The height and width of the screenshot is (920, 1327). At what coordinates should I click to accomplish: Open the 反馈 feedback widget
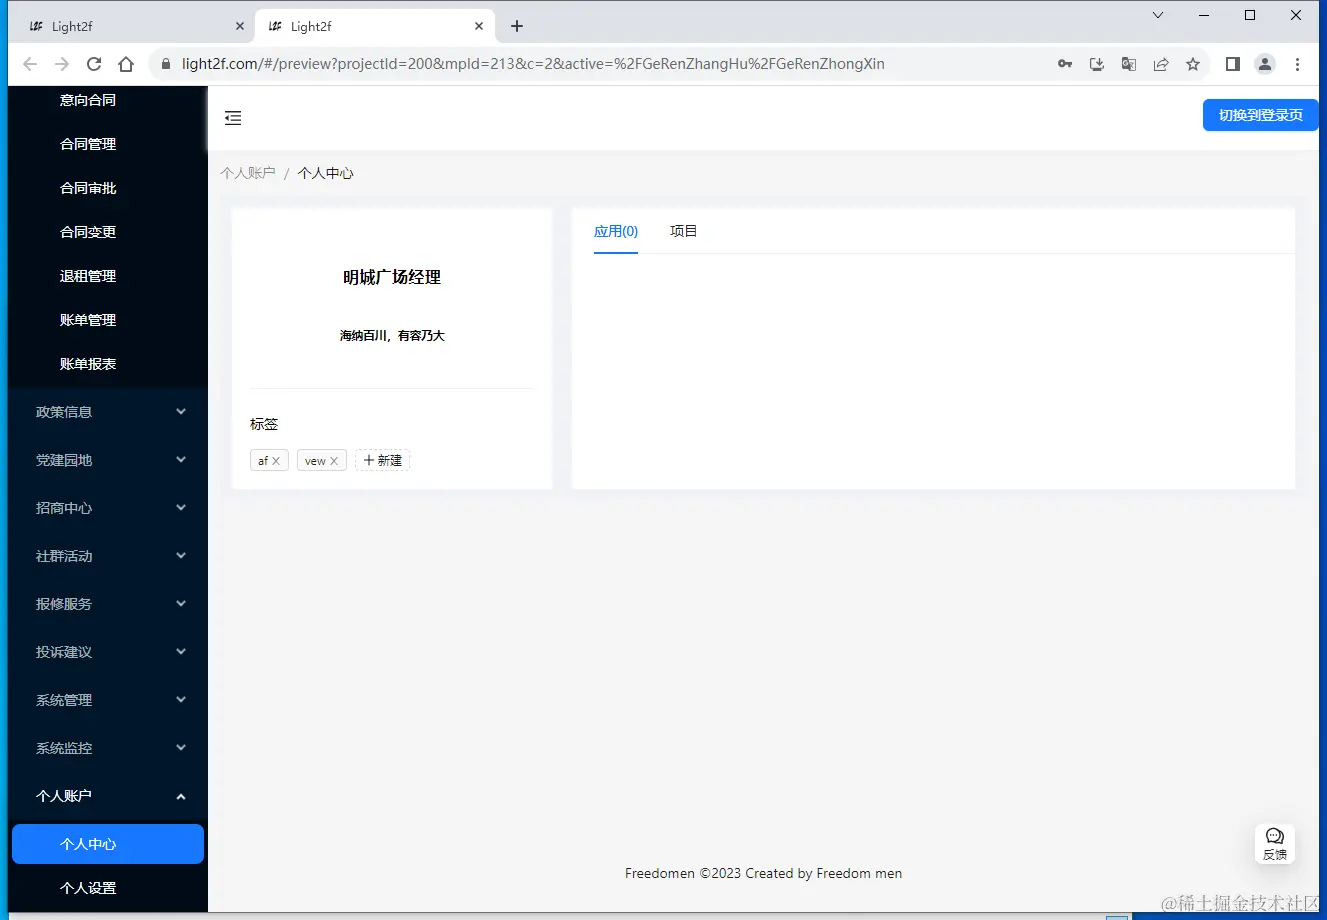point(1275,844)
